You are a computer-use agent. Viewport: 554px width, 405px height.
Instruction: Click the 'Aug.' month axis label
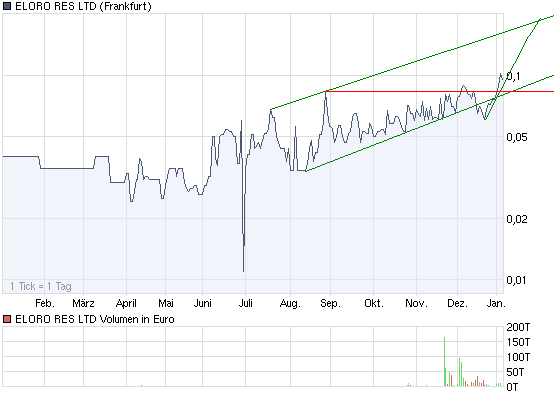point(290,304)
